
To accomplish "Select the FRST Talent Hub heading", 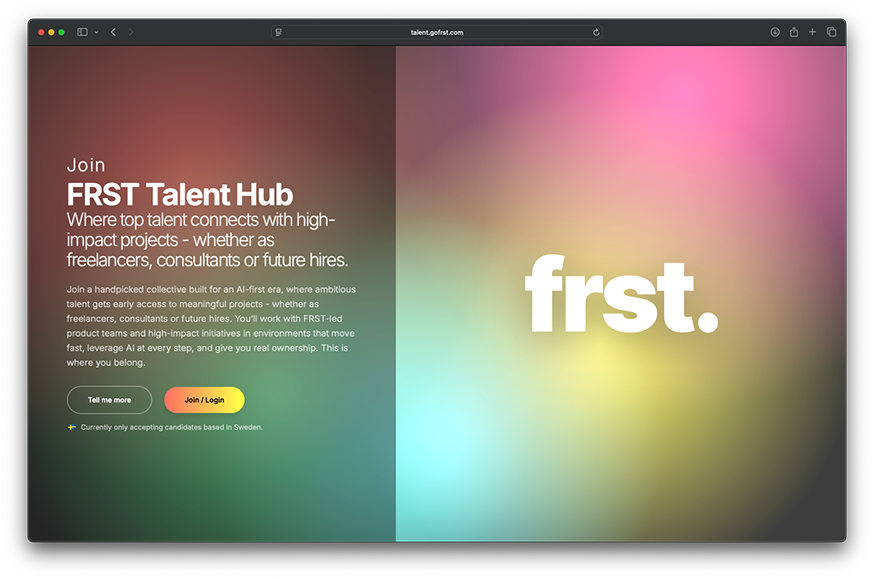I will coord(179,194).
